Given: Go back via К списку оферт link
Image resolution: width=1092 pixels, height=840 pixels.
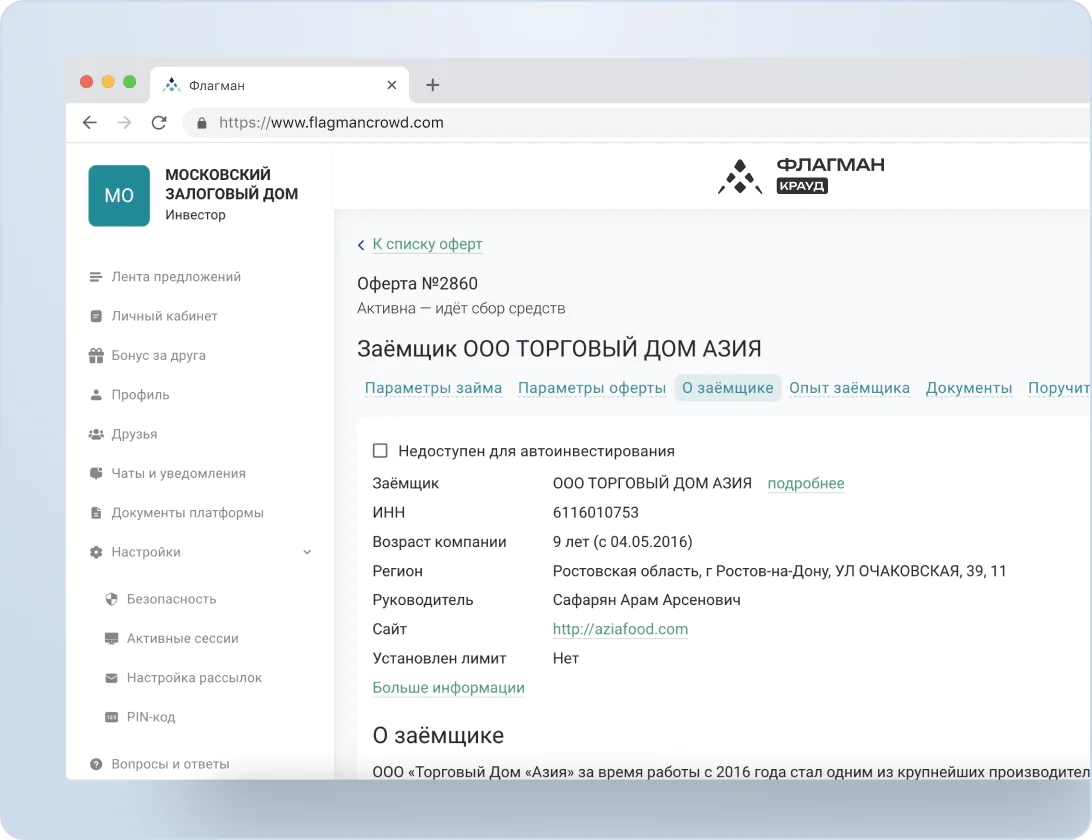Looking at the screenshot, I should point(426,244).
